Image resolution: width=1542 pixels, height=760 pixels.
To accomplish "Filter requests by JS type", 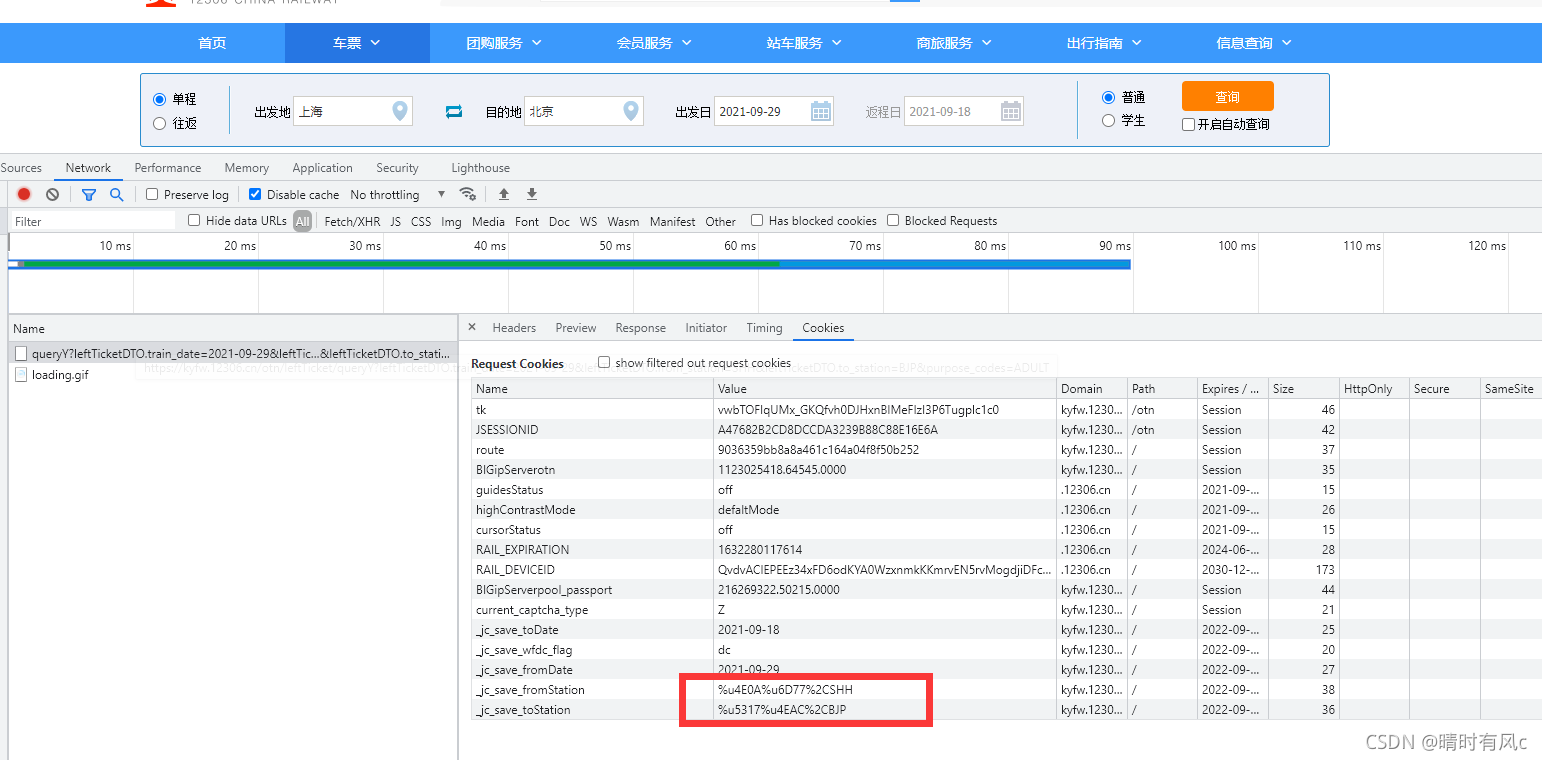I will tap(395, 221).
